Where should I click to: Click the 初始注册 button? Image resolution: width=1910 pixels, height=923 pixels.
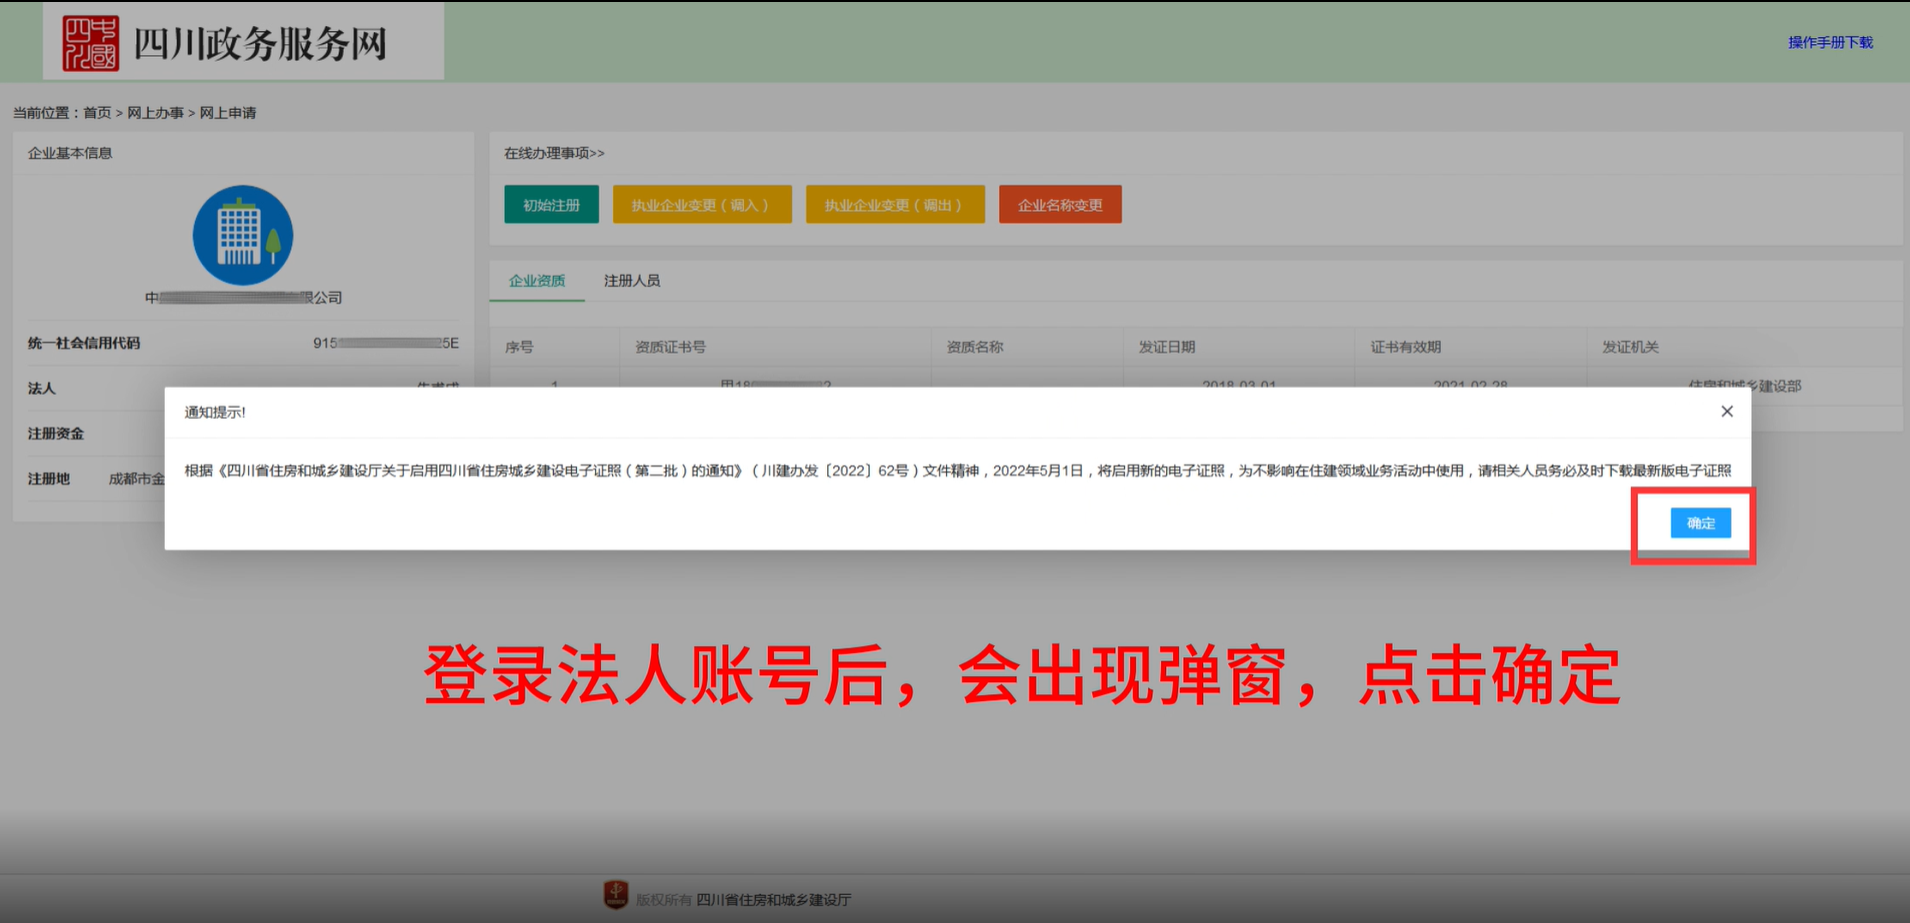point(551,204)
